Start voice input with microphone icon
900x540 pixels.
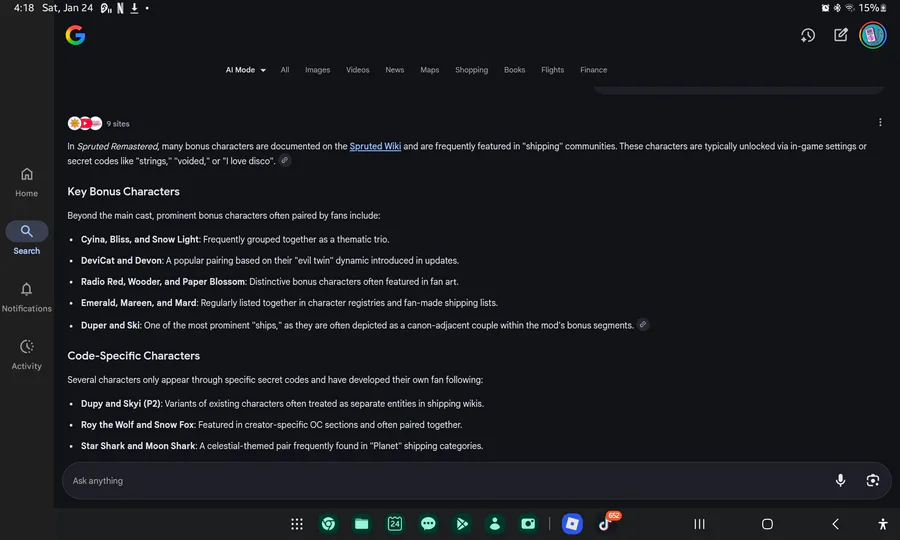(x=840, y=481)
